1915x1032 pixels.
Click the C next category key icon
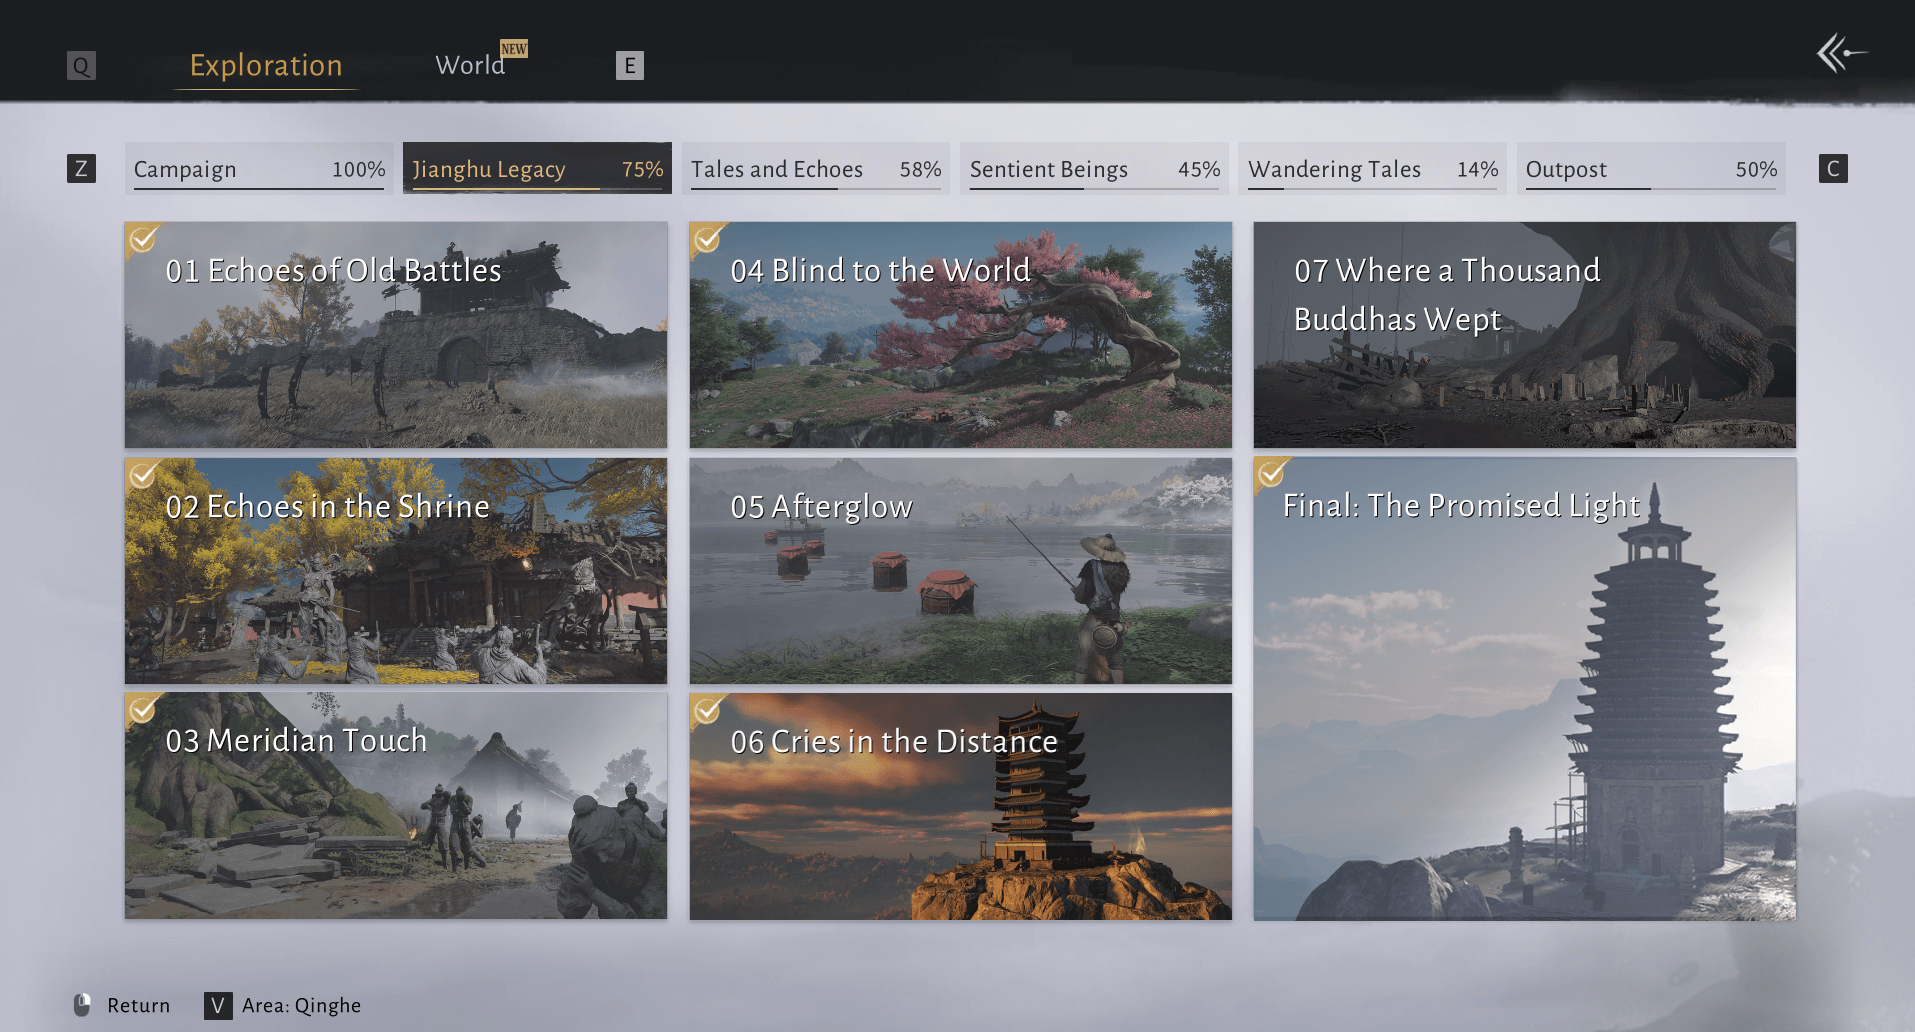point(1832,169)
